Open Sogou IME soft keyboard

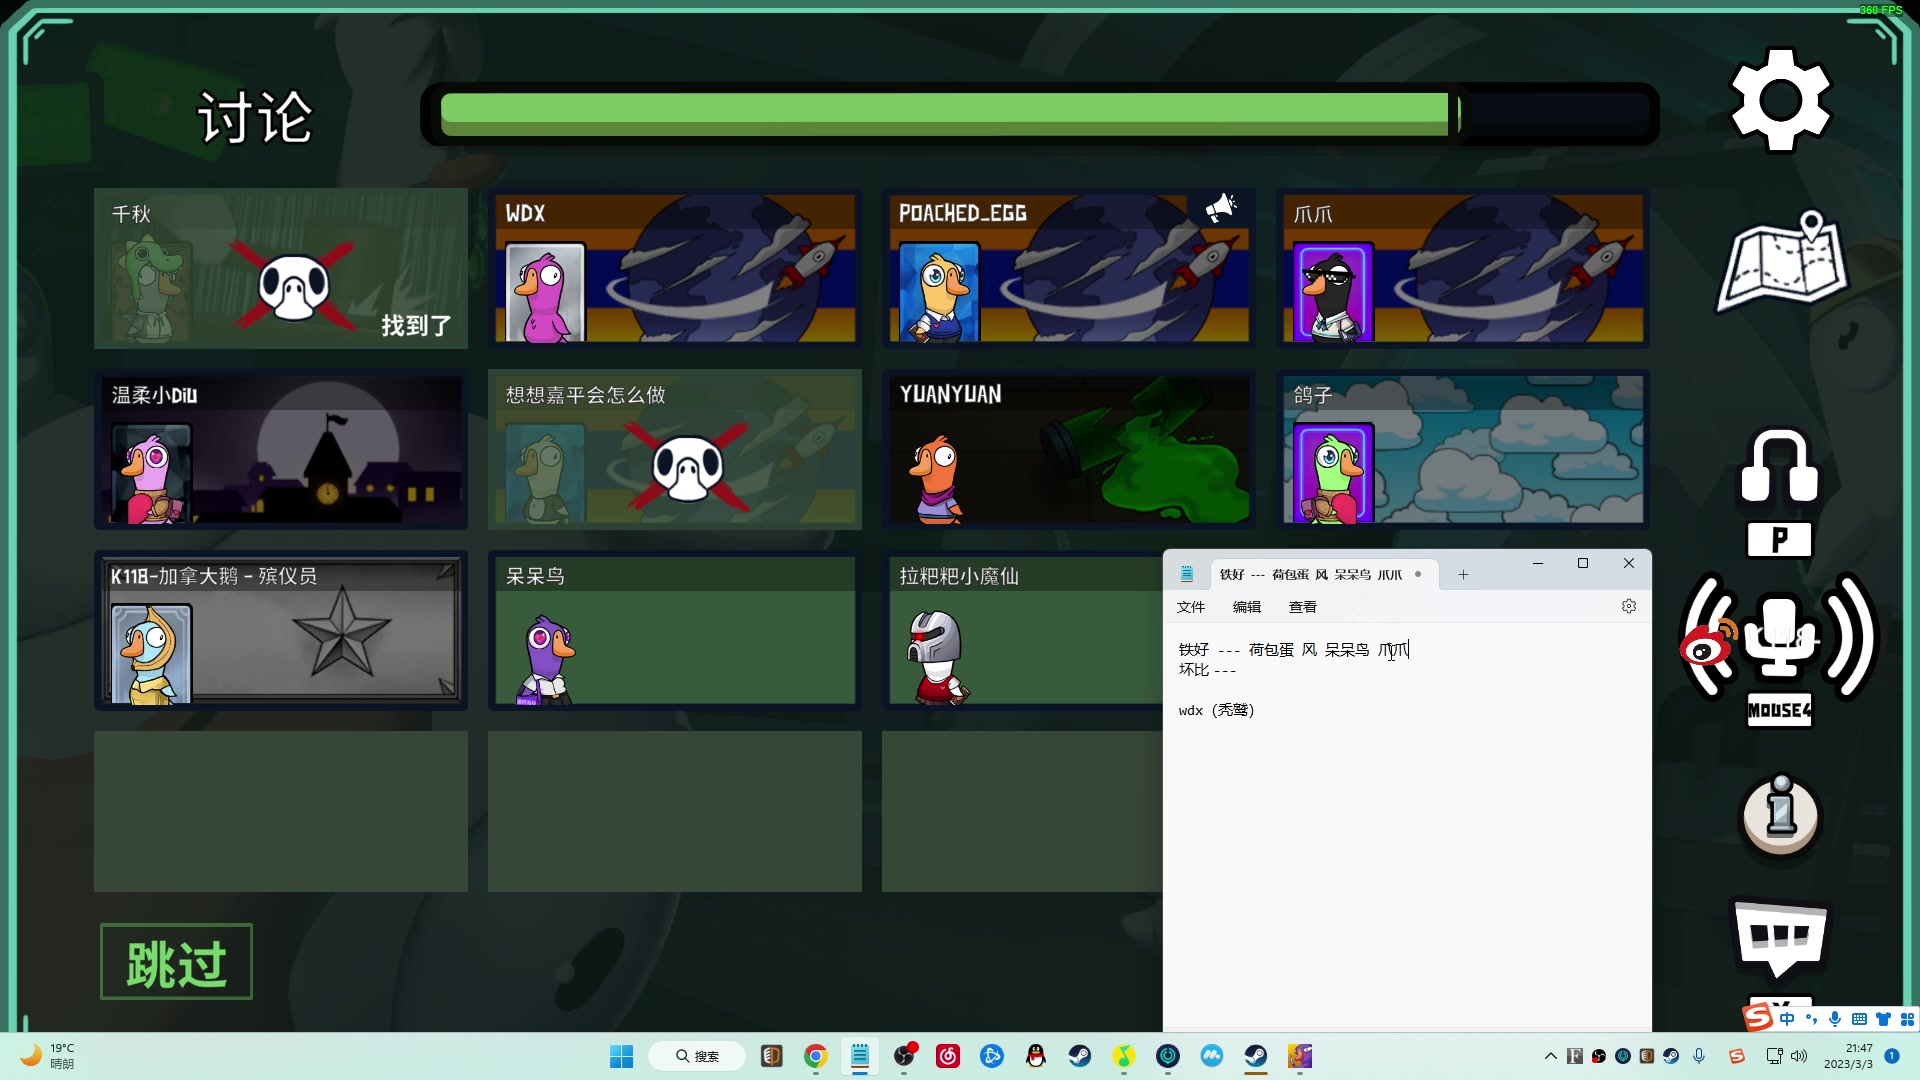pyautogui.click(x=1859, y=1019)
